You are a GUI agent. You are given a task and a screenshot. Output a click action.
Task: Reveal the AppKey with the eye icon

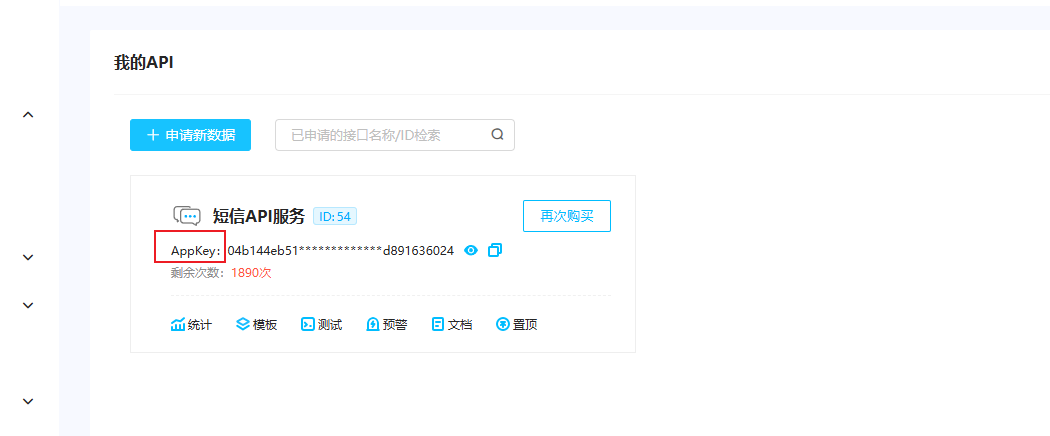point(471,250)
